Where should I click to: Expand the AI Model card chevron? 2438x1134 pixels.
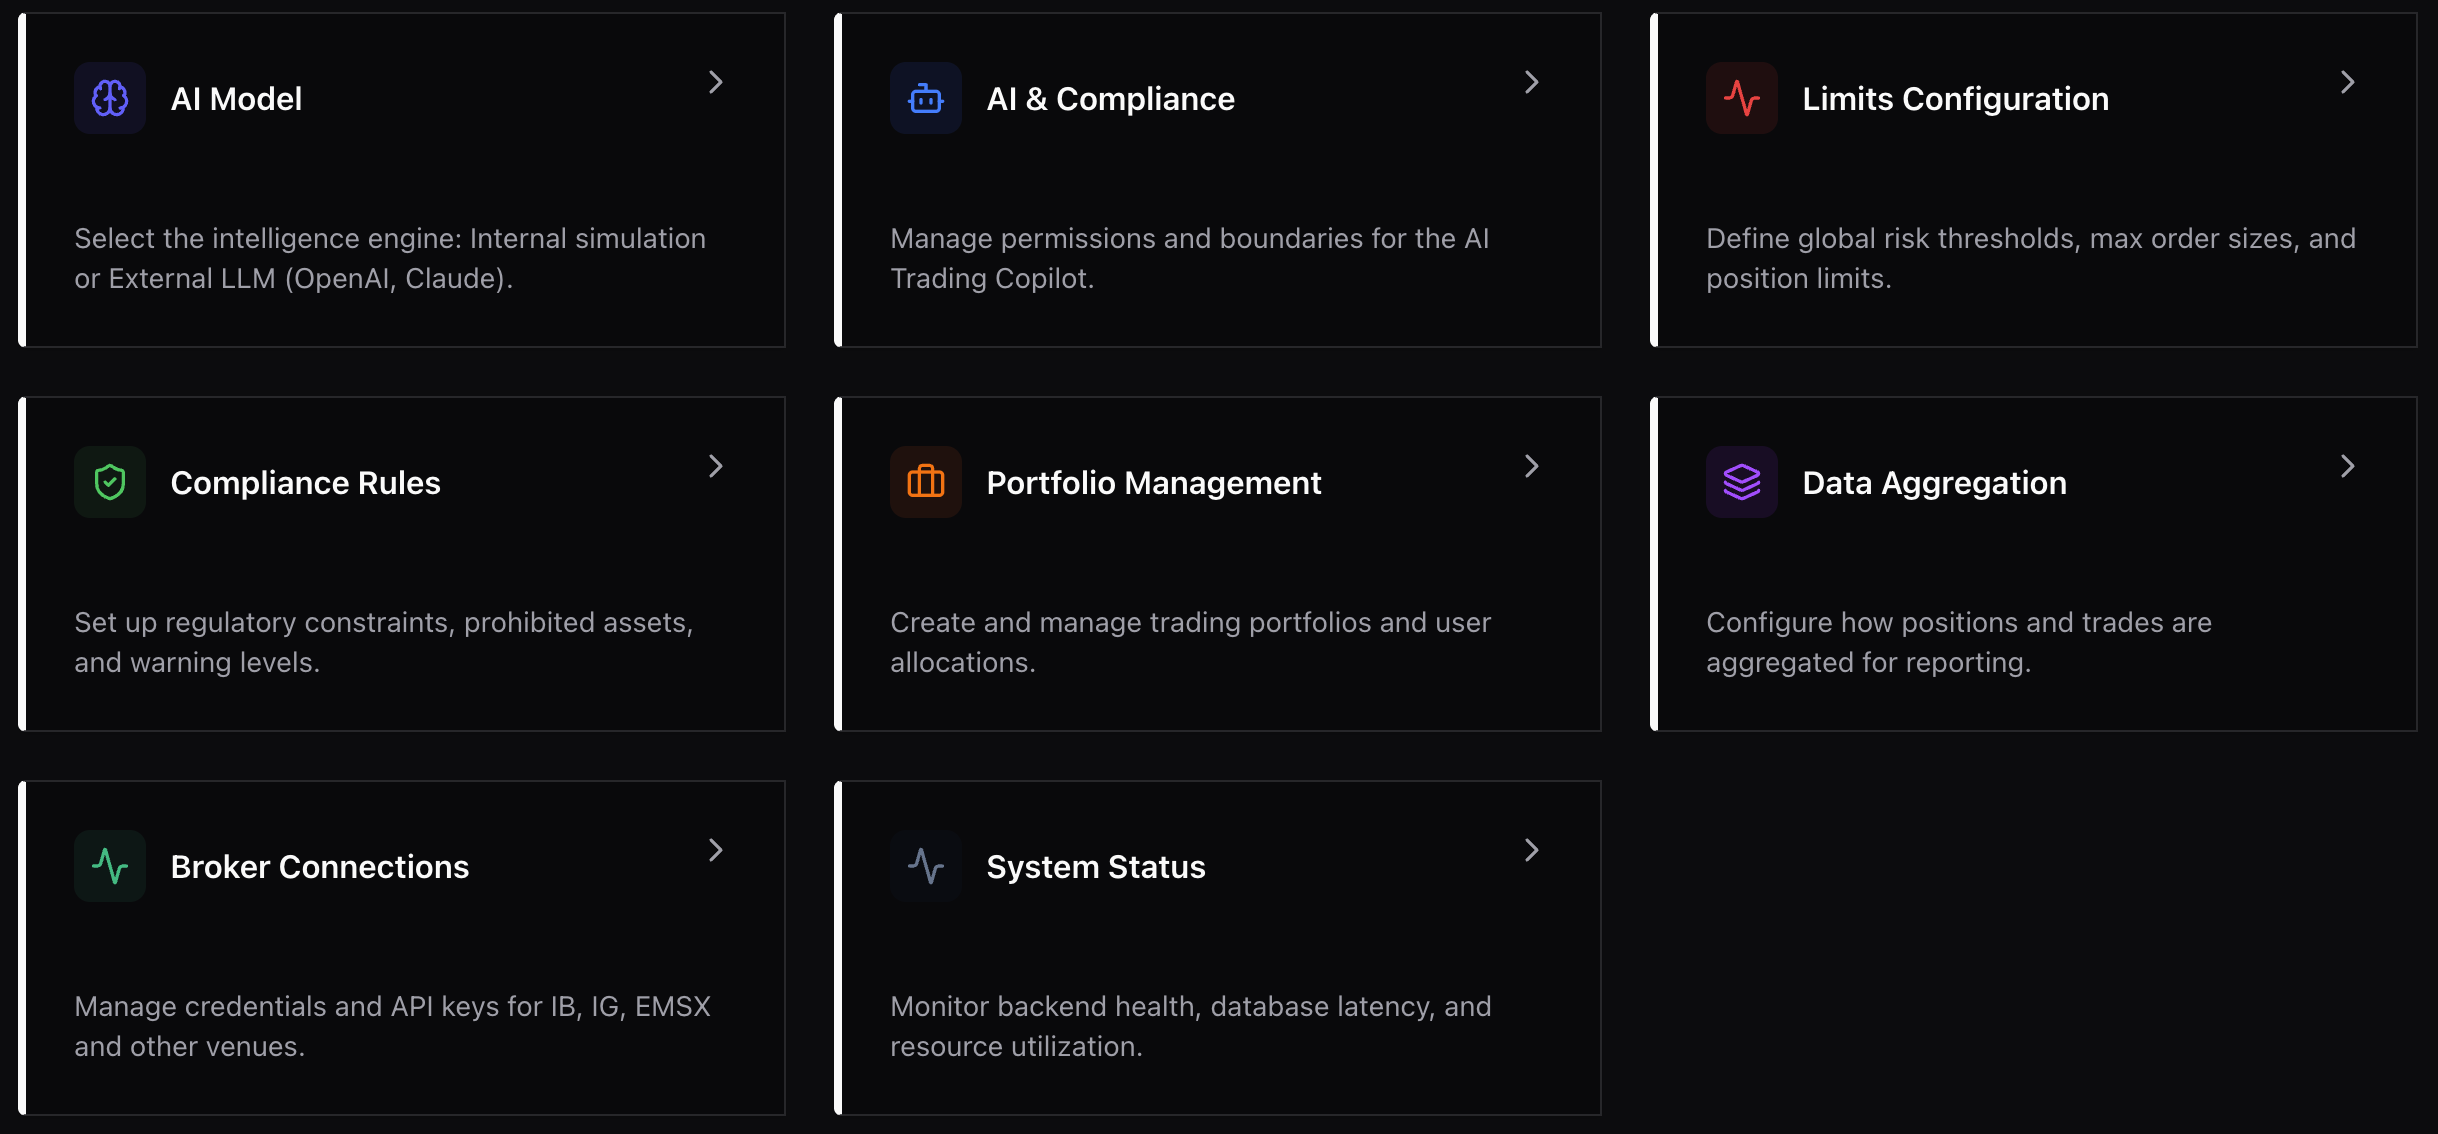(716, 82)
